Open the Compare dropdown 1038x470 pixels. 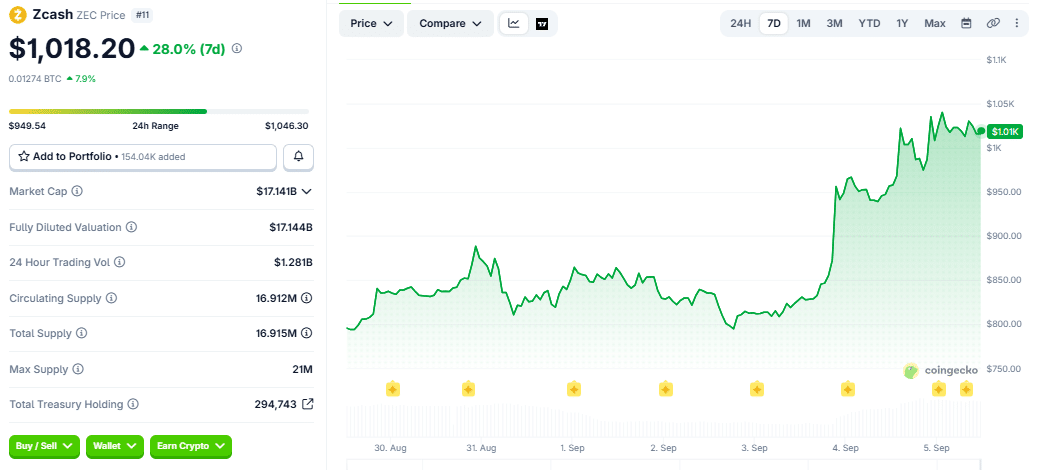[450, 23]
